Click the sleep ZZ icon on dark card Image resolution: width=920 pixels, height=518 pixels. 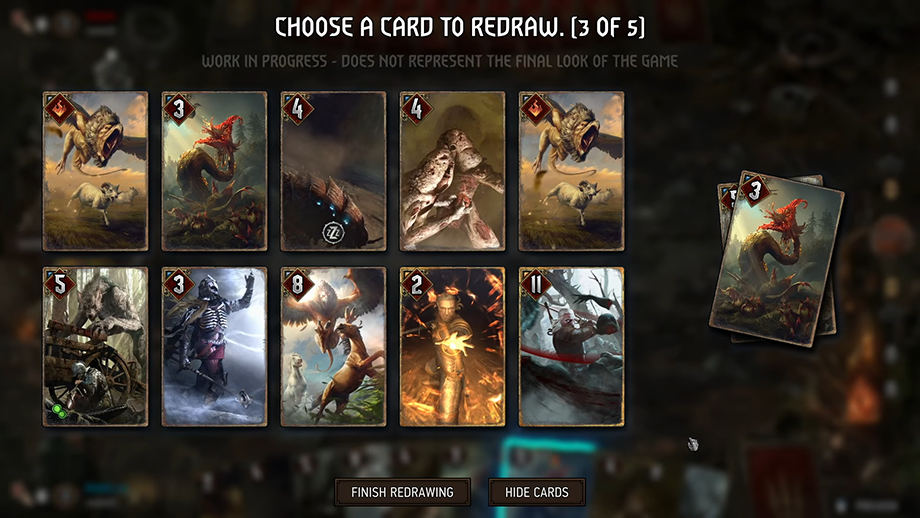(x=333, y=232)
